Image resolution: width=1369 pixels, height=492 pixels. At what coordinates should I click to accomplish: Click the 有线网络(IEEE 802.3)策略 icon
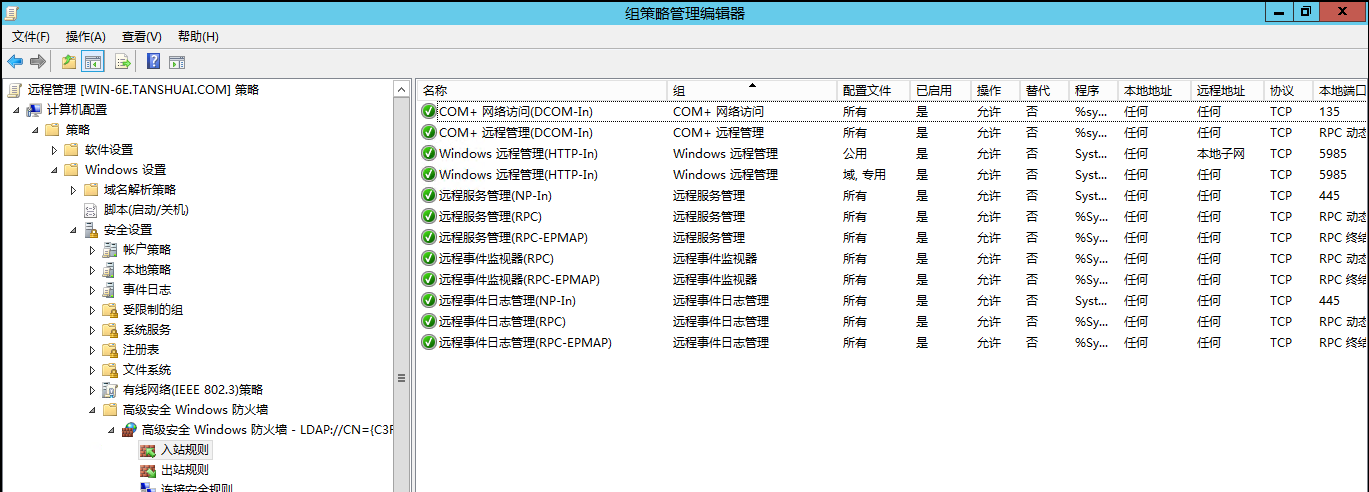(110, 390)
